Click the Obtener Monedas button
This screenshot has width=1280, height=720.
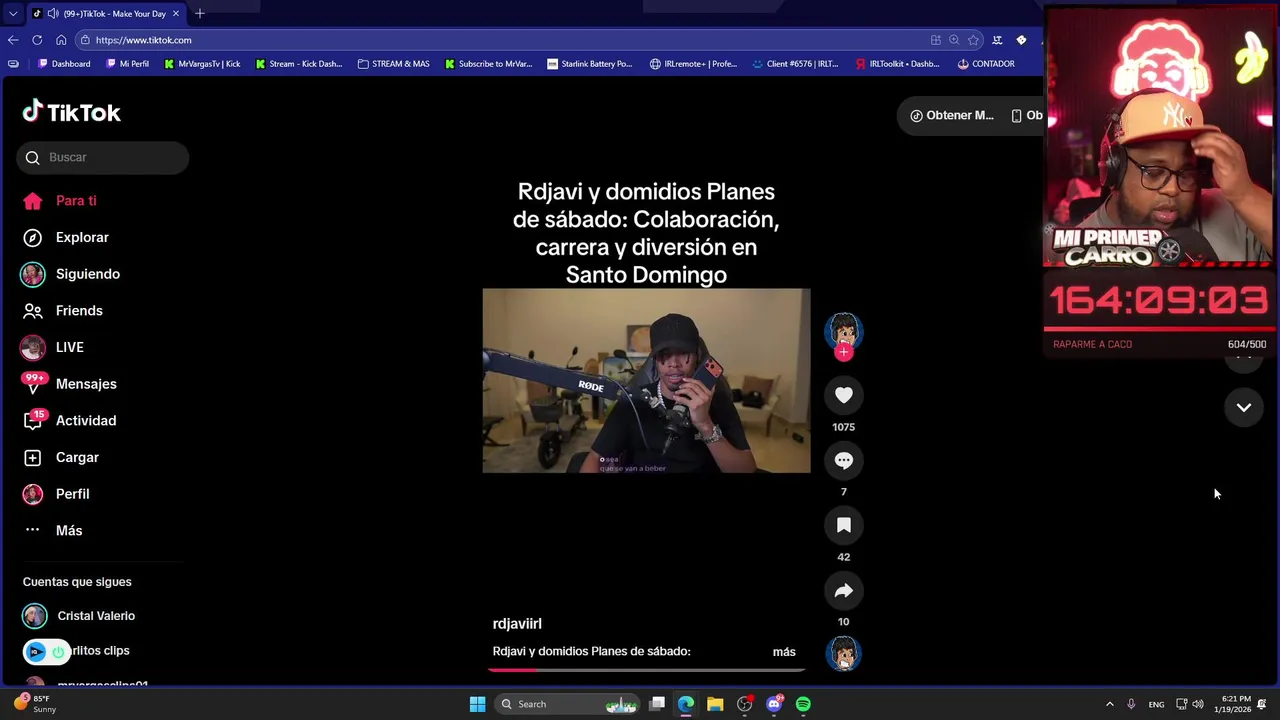coord(952,115)
